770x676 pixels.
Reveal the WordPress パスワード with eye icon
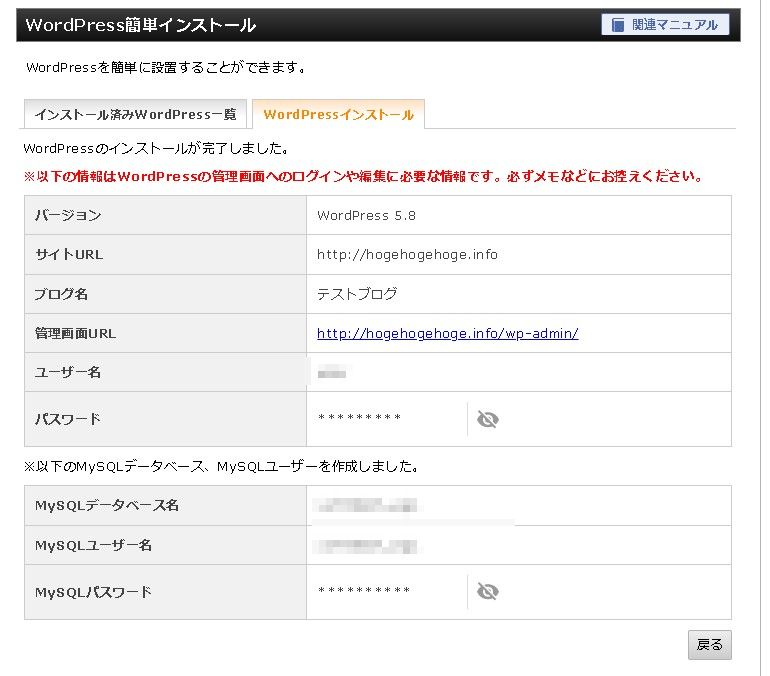click(488, 419)
